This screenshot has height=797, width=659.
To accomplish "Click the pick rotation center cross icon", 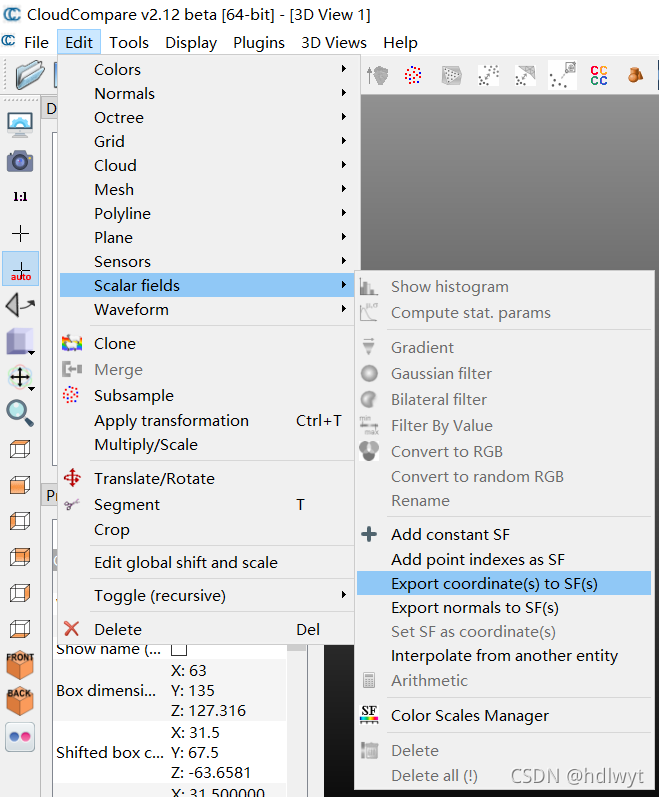I will pos(20,233).
